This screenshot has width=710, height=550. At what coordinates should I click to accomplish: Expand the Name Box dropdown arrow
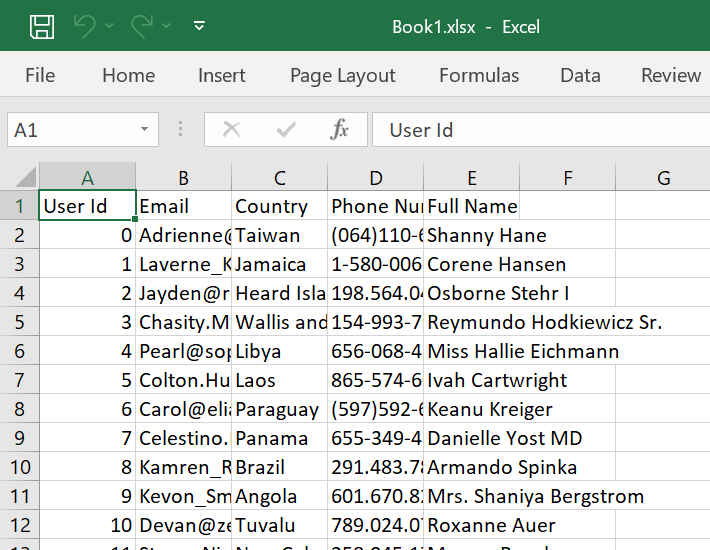[x=145, y=130]
